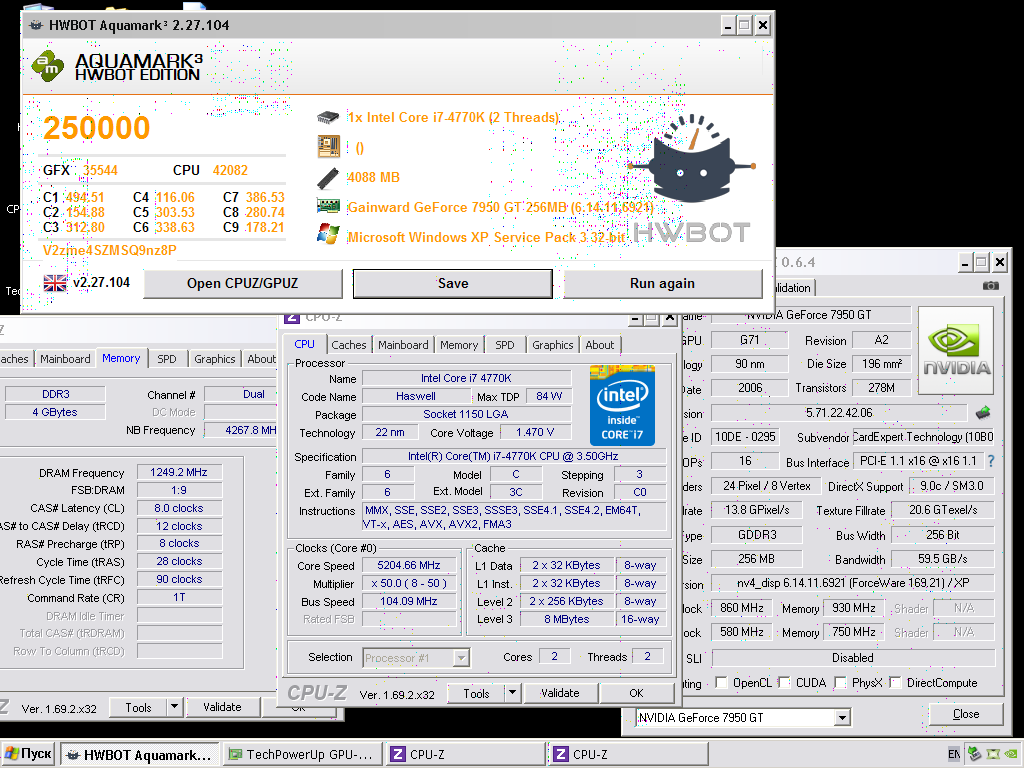This screenshot has height=768, width=1024.
Task: Click the validation code V2zme4SZMSQ9nz8P
Action: [109, 251]
